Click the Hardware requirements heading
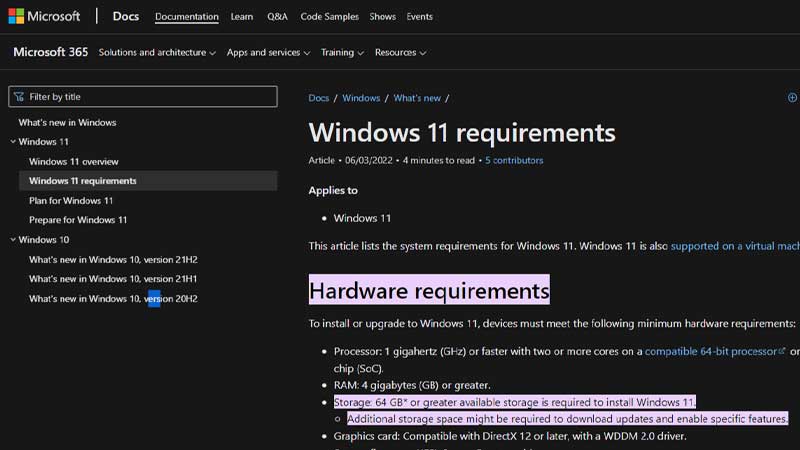This screenshot has width=800, height=450. (x=429, y=290)
